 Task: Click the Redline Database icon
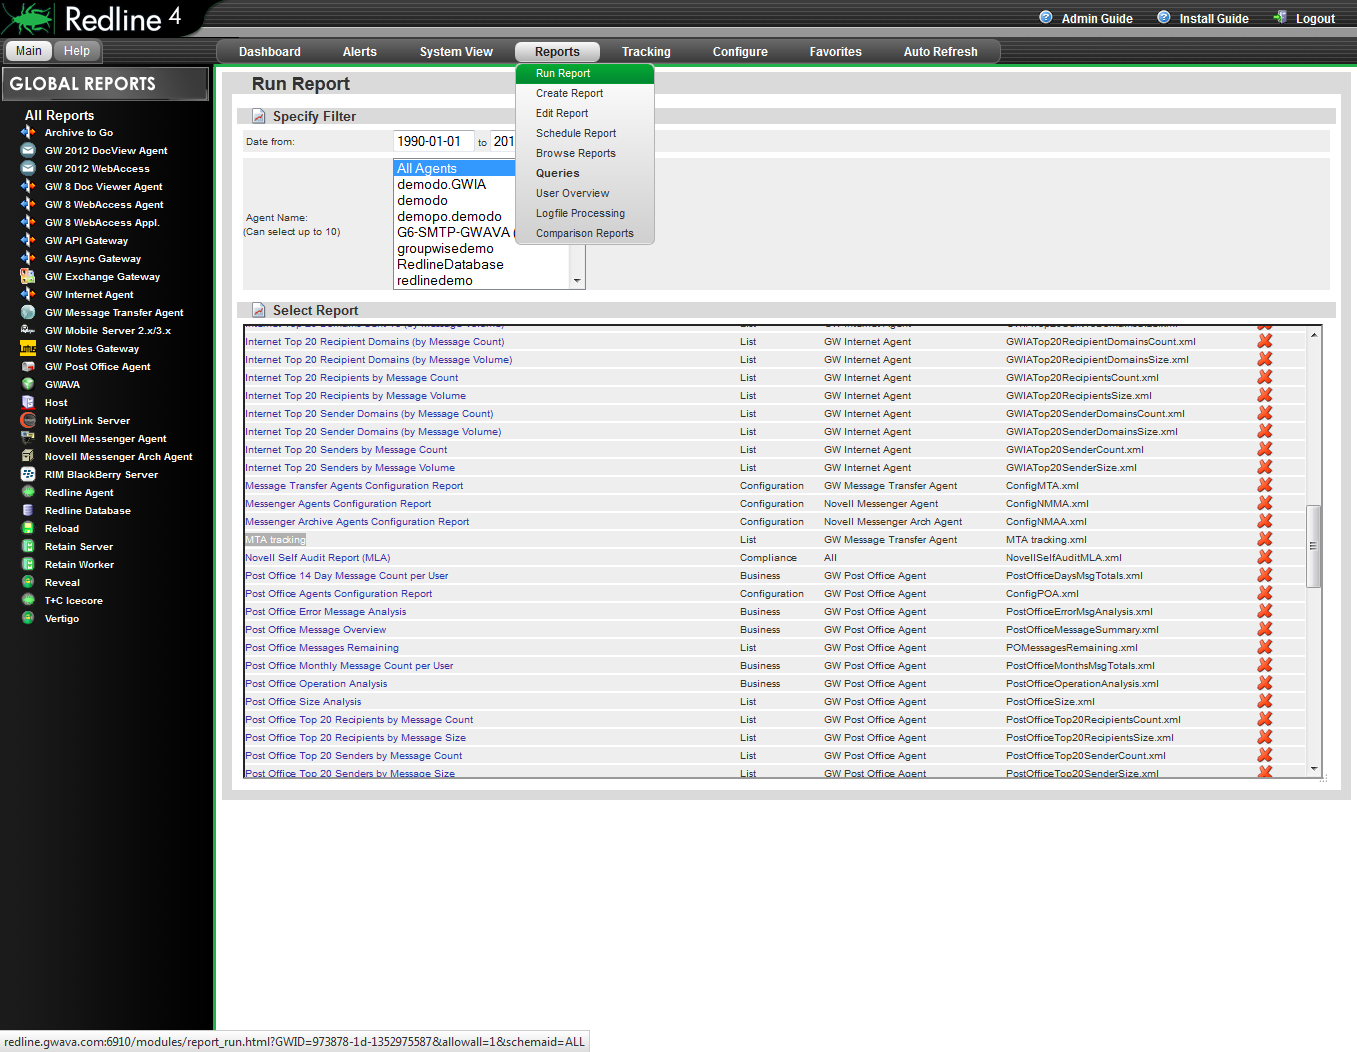click(28, 510)
